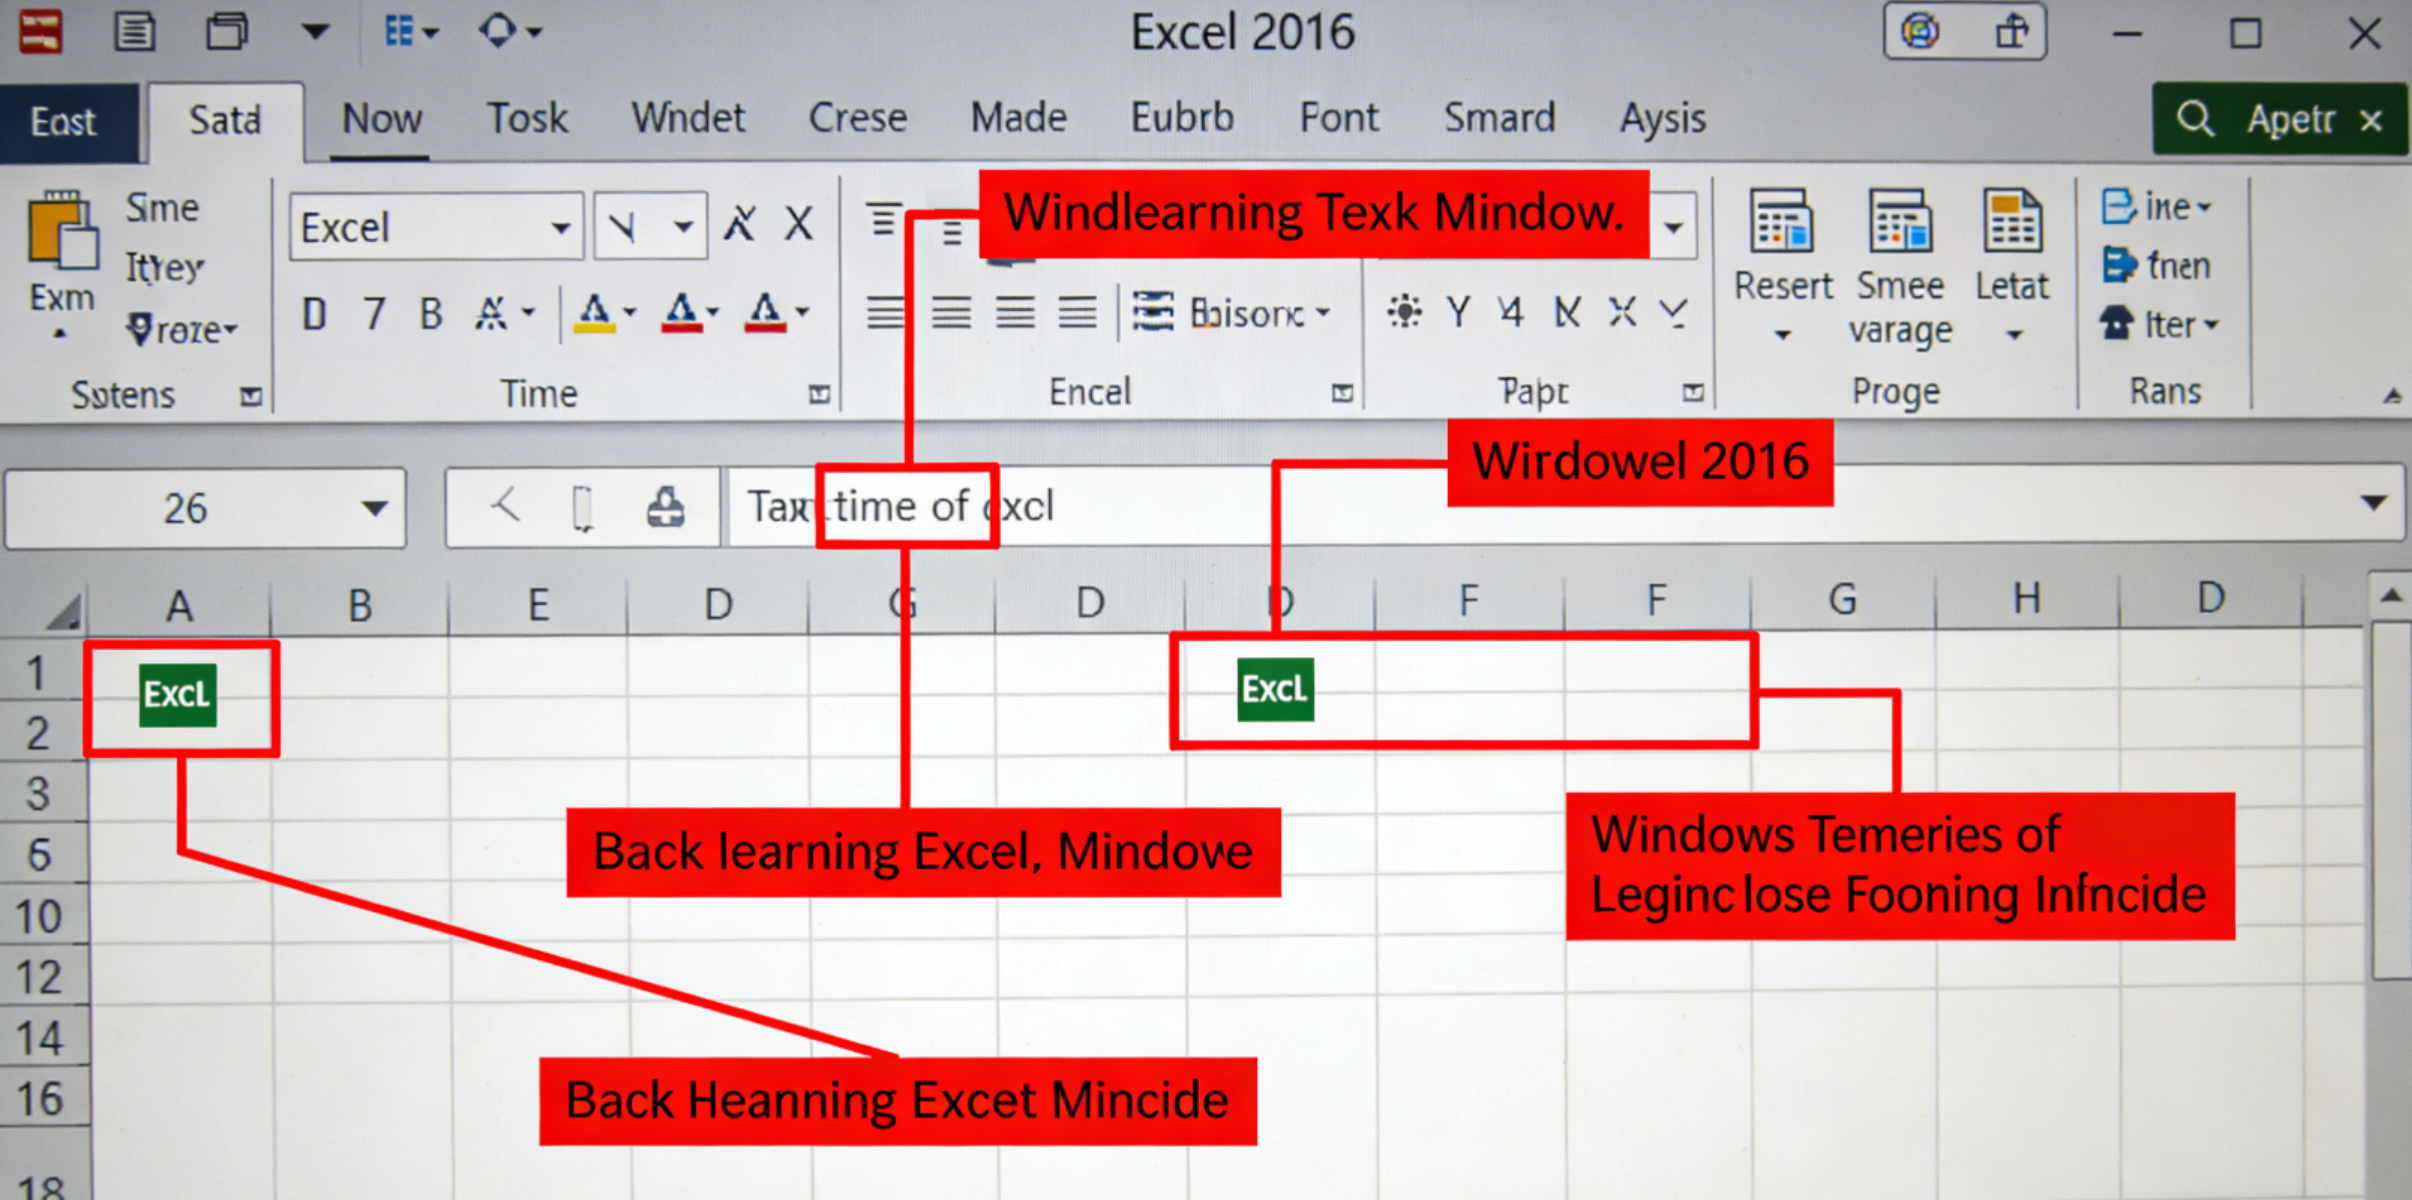Click the yellow highlight color A swatch
Viewport: 2412px width, 1200px height.
[x=594, y=314]
